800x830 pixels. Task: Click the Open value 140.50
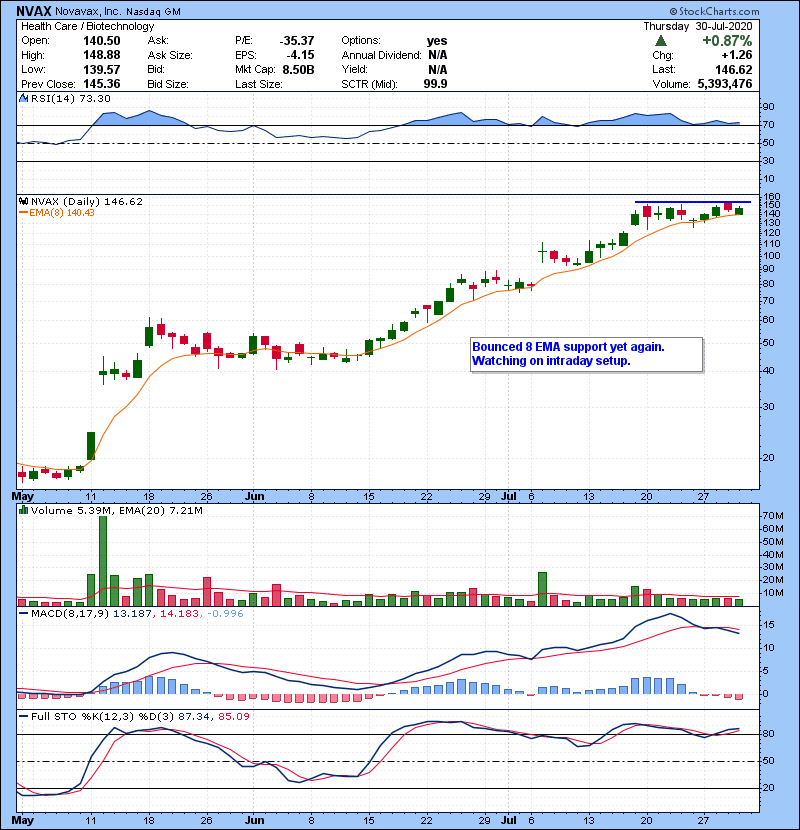102,41
